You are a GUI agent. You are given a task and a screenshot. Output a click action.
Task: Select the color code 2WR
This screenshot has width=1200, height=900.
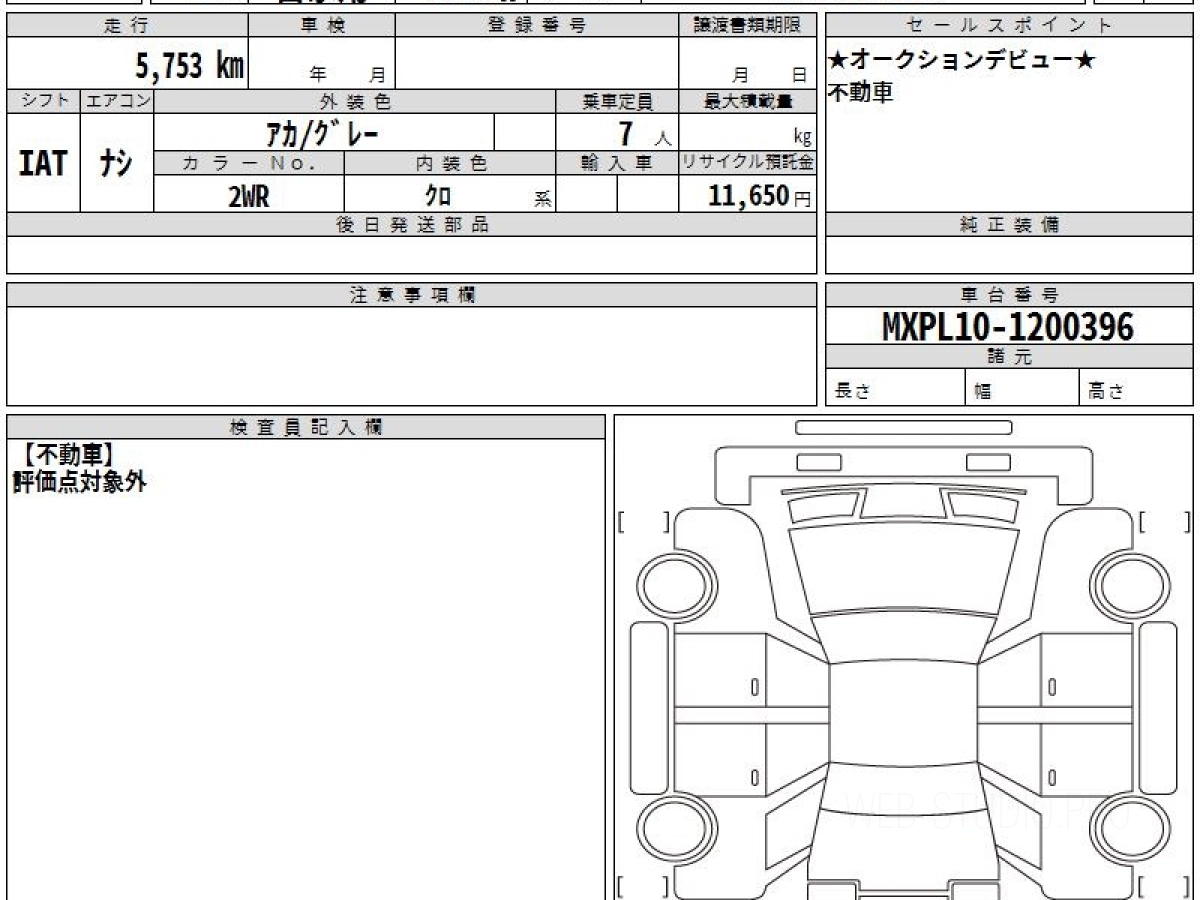point(249,196)
